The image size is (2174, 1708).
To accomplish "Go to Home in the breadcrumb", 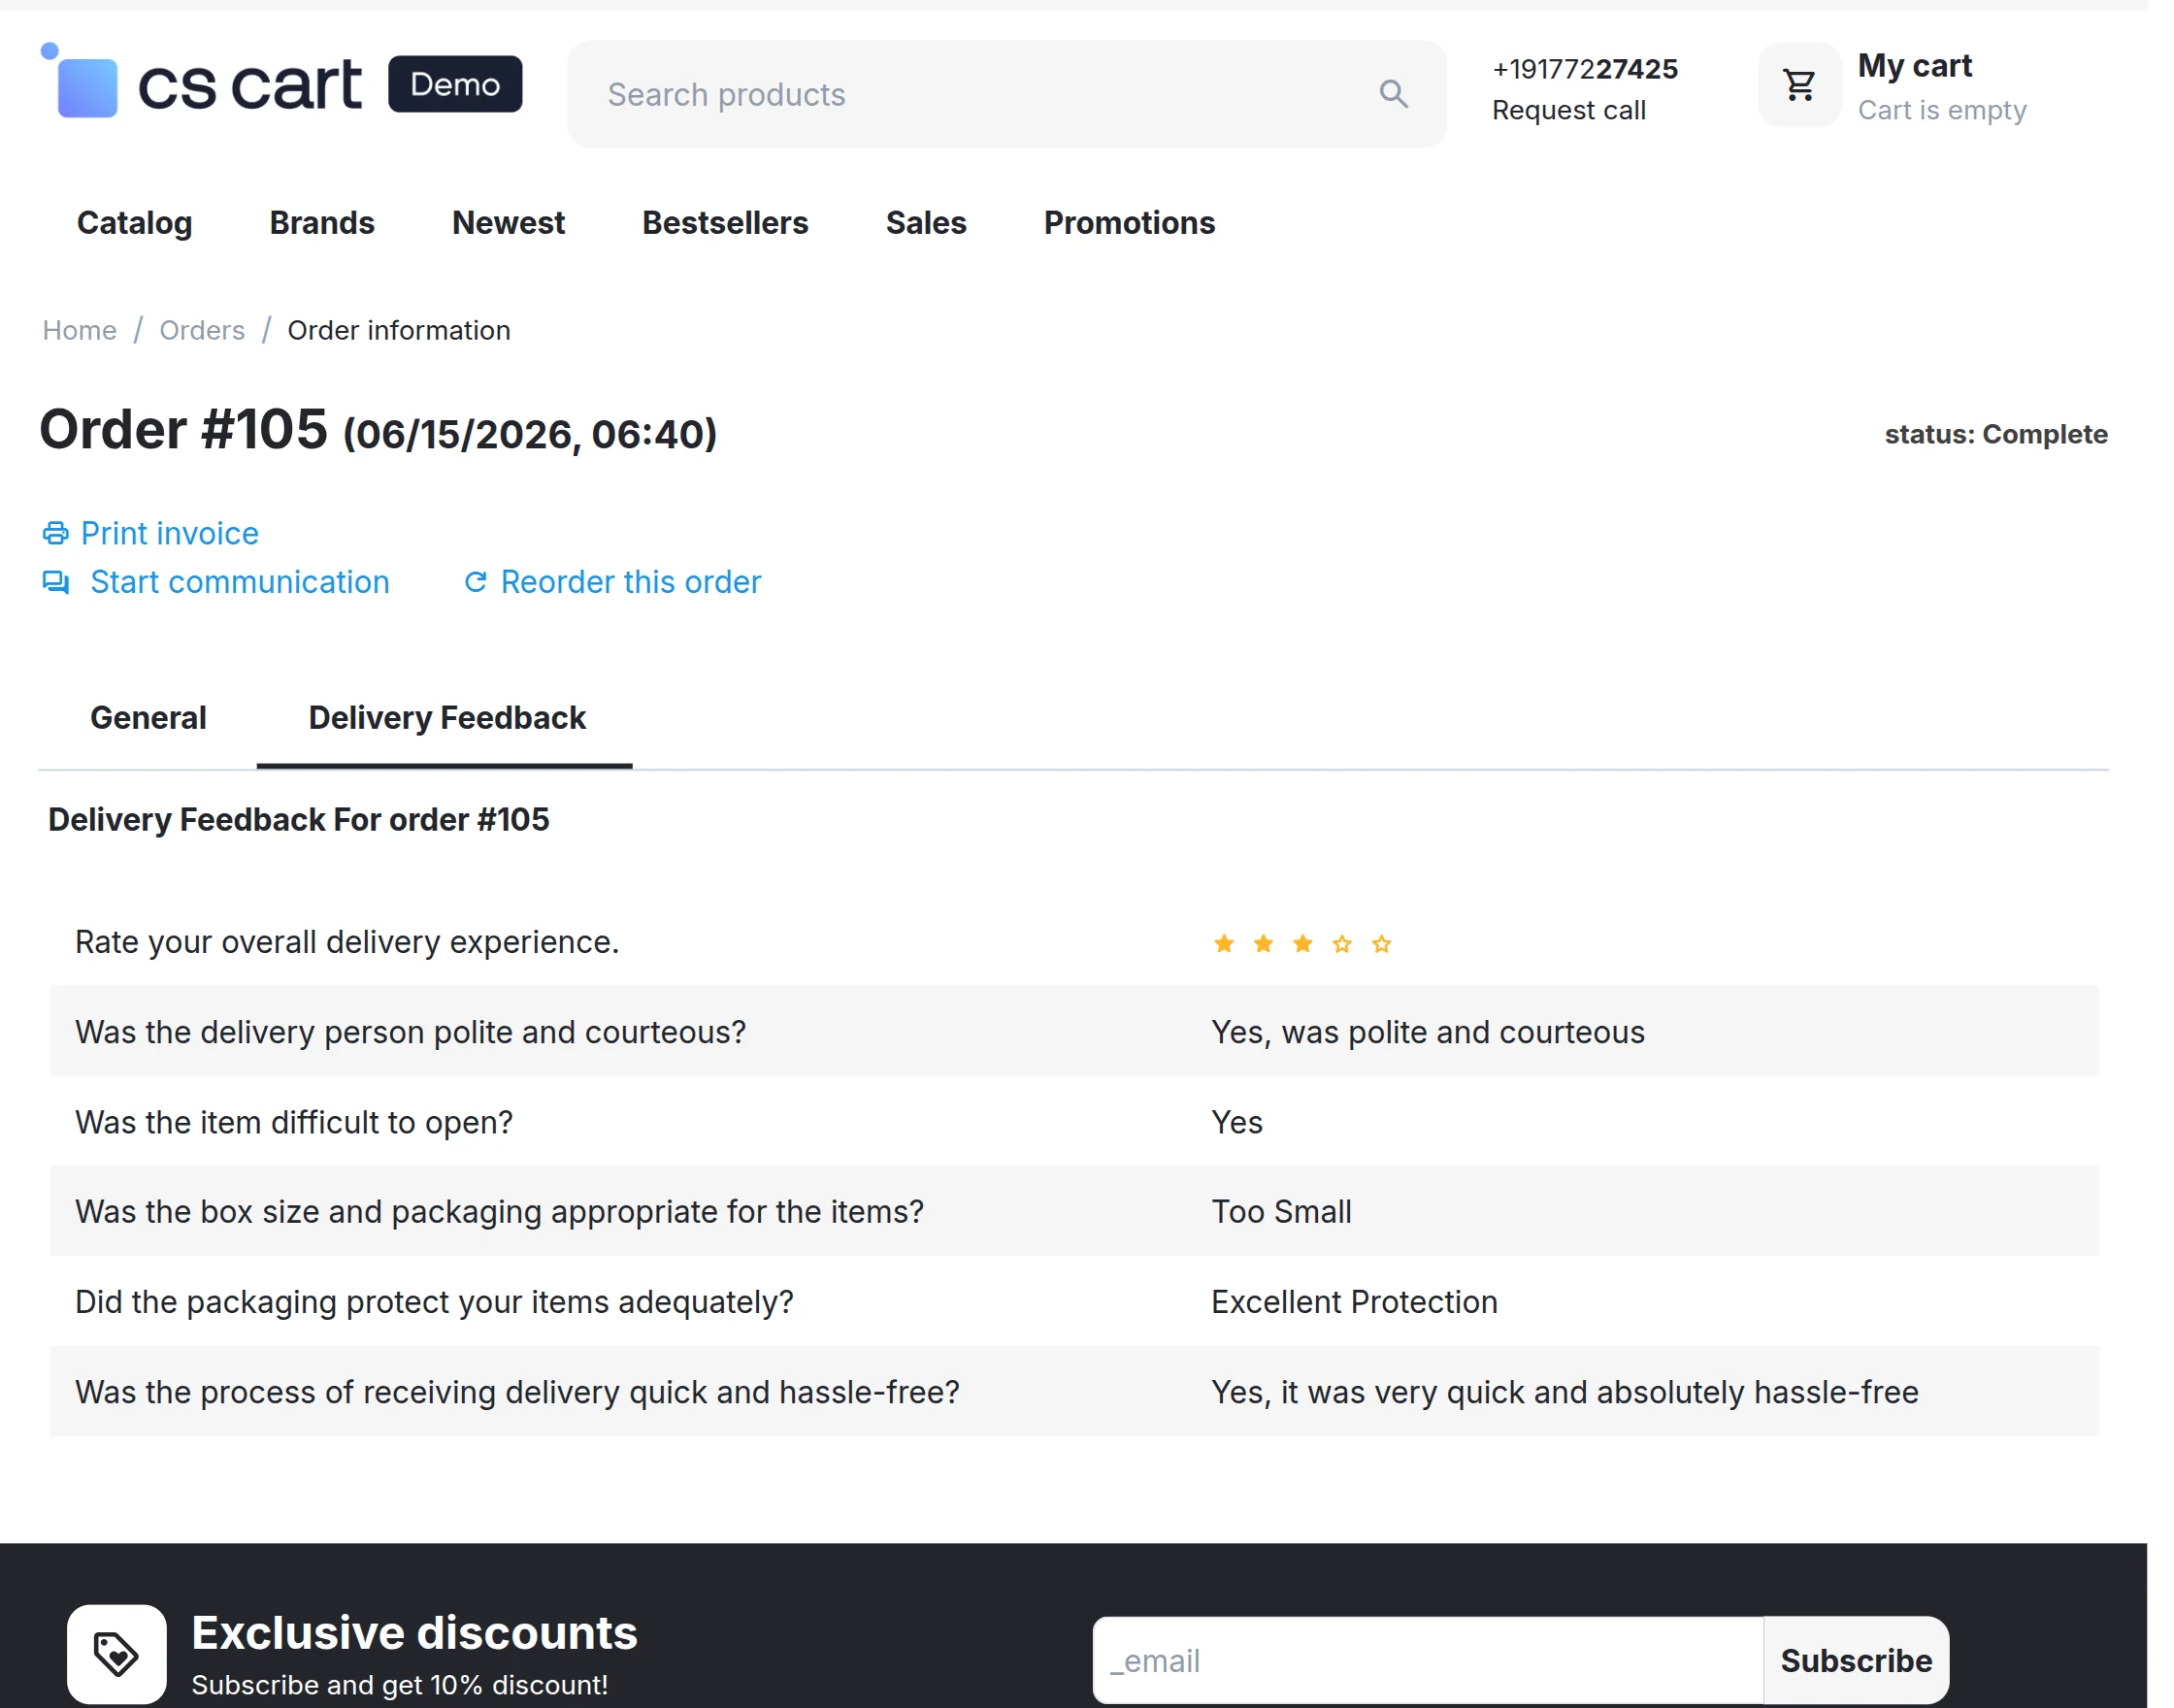I will pyautogui.click(x=80, y=330).
